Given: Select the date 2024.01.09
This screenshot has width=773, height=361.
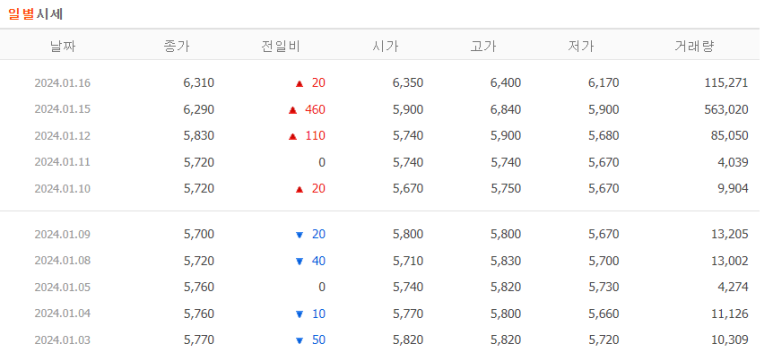Looking at the screenshot, I should coord(63,234).
